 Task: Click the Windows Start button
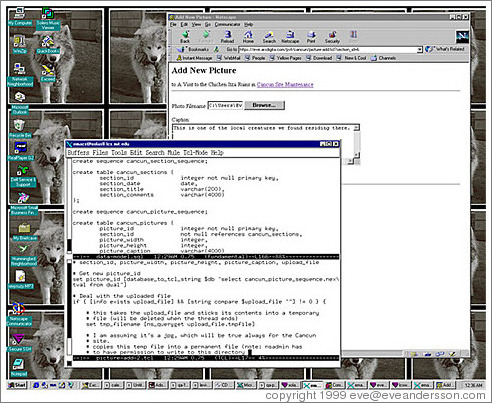17,385
